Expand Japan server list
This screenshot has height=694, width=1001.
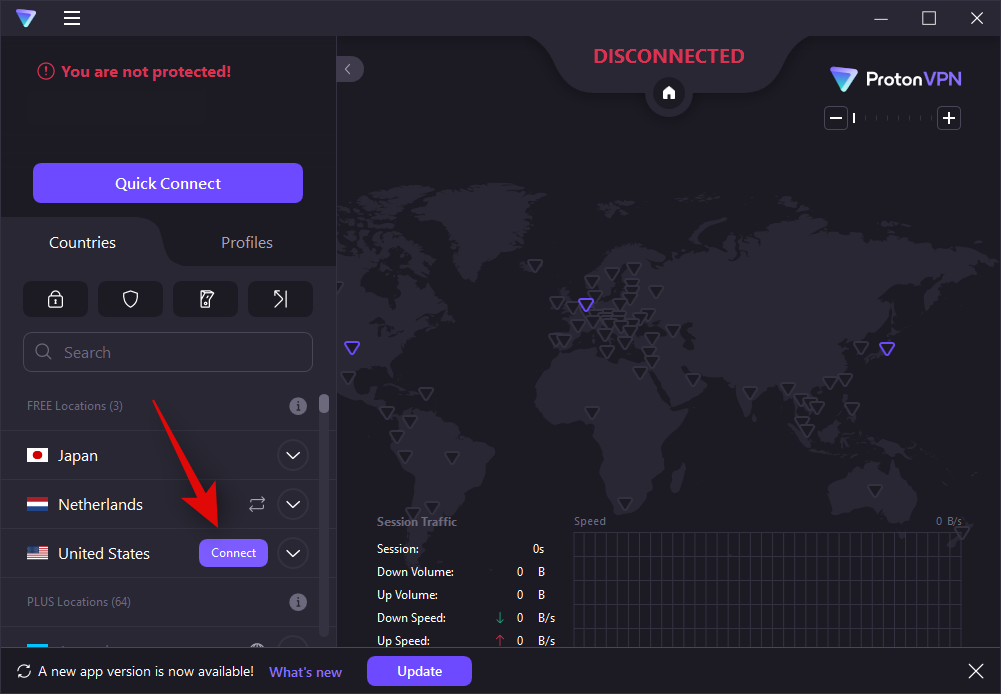[x=292, y=456]
